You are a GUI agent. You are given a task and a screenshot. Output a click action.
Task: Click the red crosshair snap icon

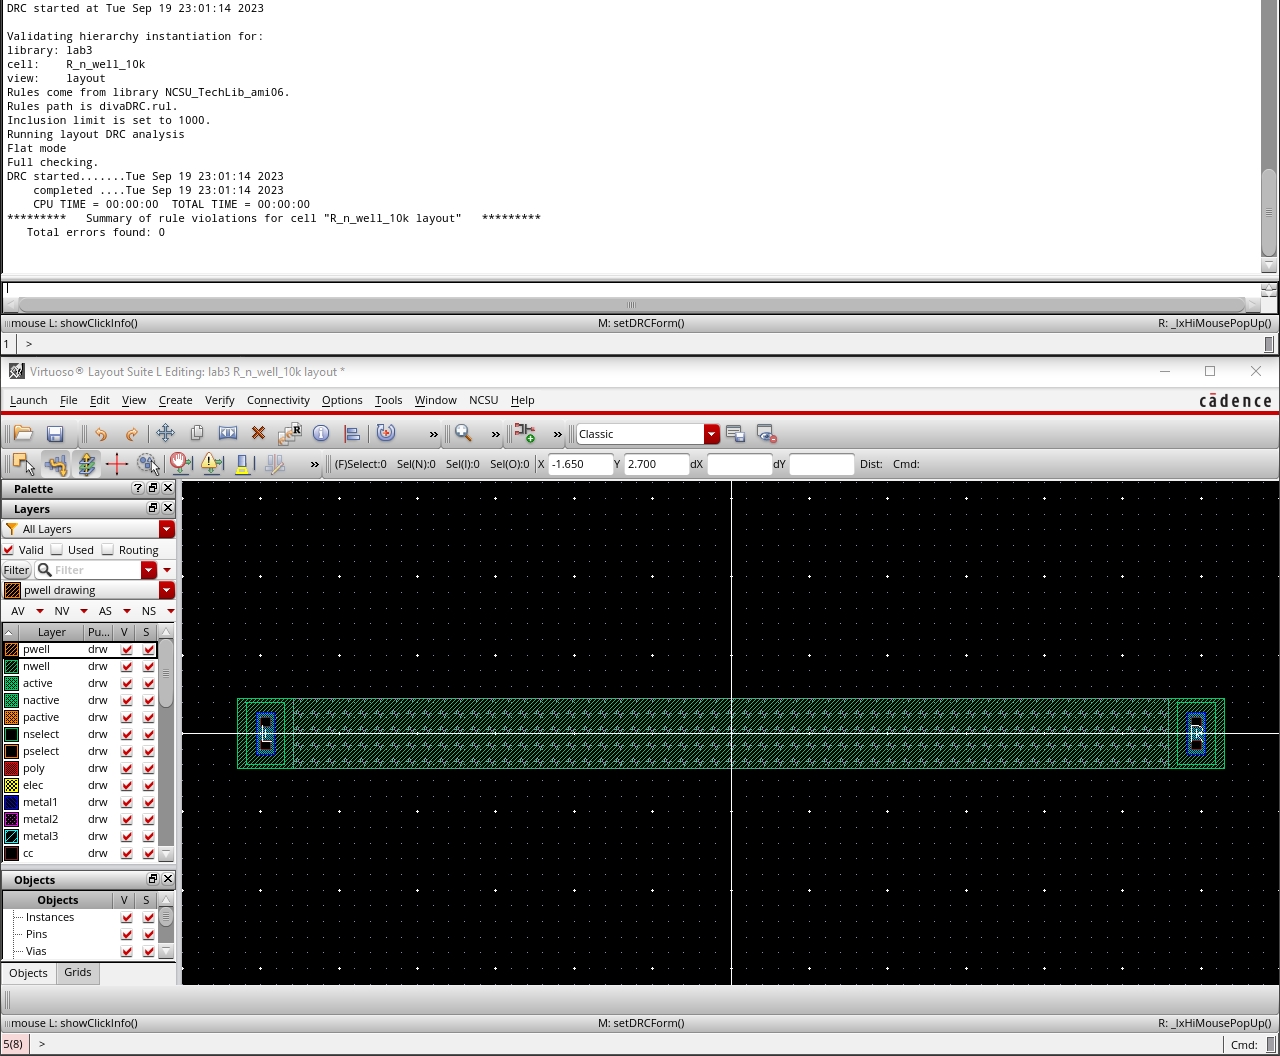pos(116,464)
